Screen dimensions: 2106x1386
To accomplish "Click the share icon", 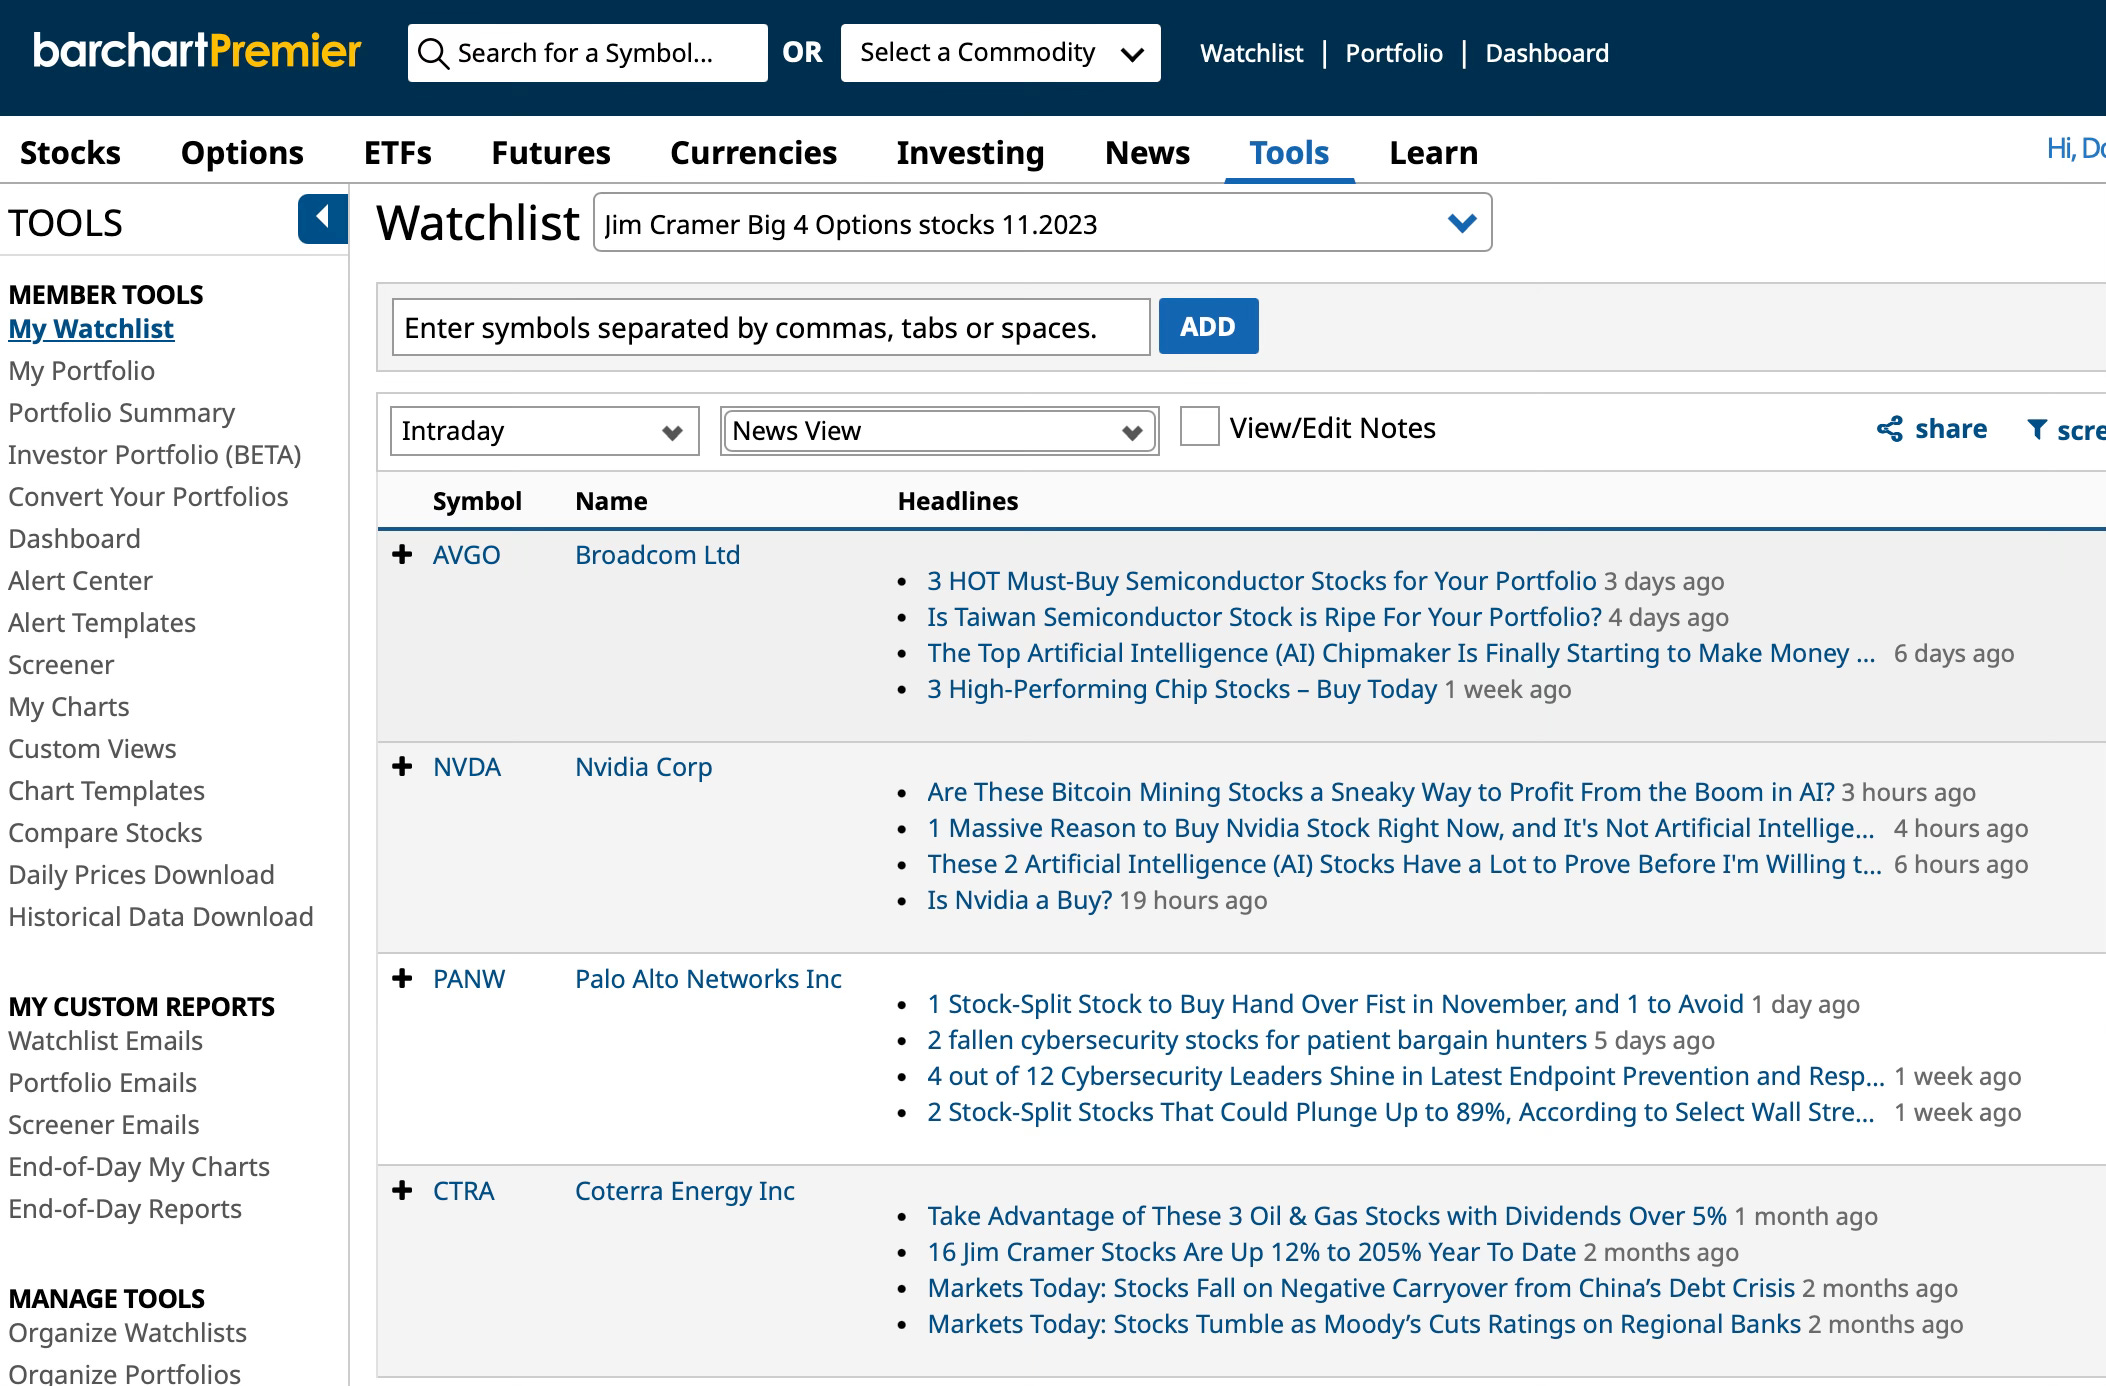I will point(1890,429).
